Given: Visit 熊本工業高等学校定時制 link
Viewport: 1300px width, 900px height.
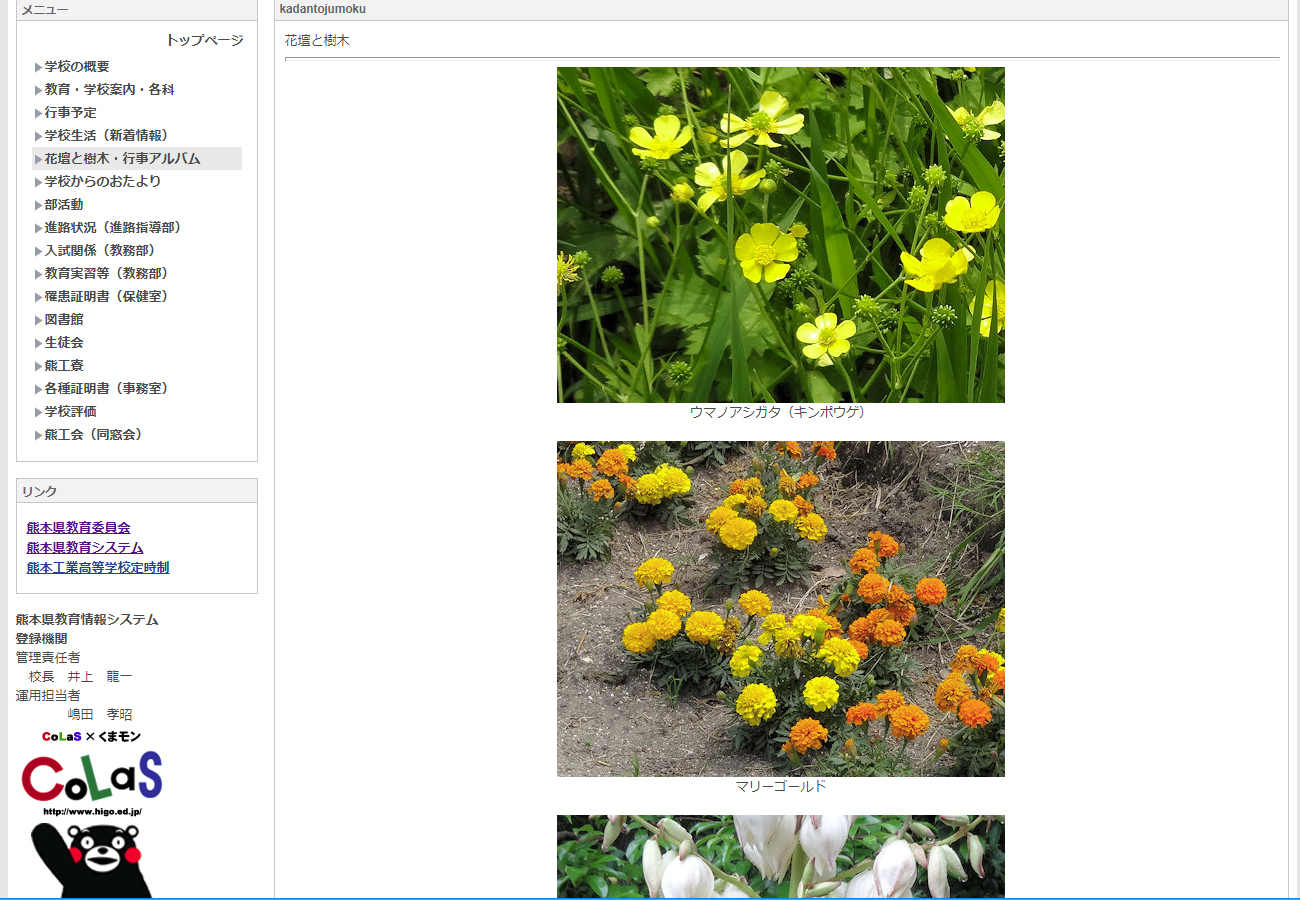Looking at the screenshot, I should pos(98,568).
